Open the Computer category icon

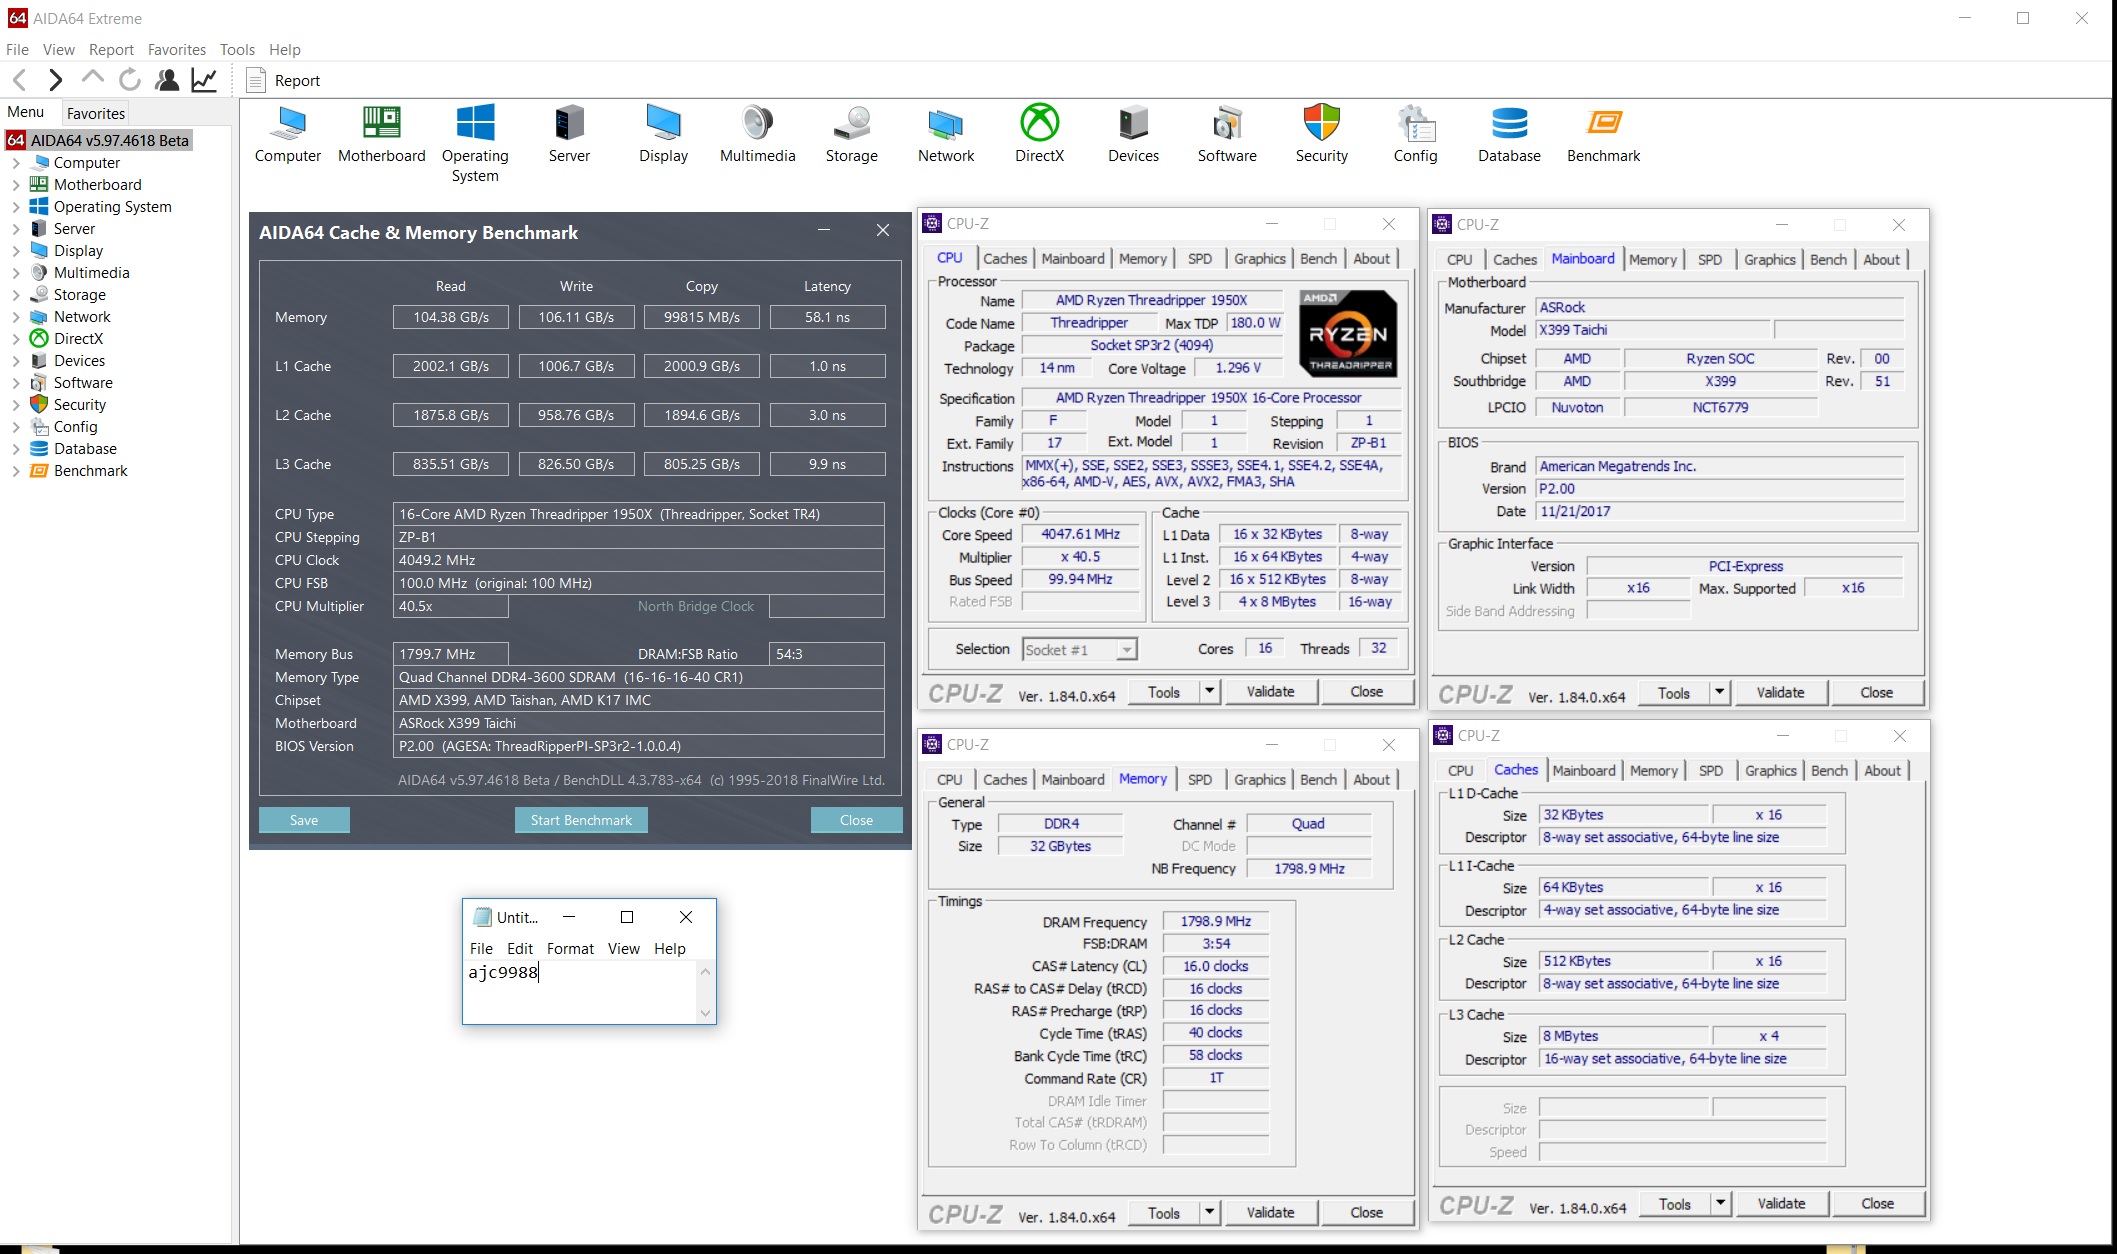[x=288, y=134]
